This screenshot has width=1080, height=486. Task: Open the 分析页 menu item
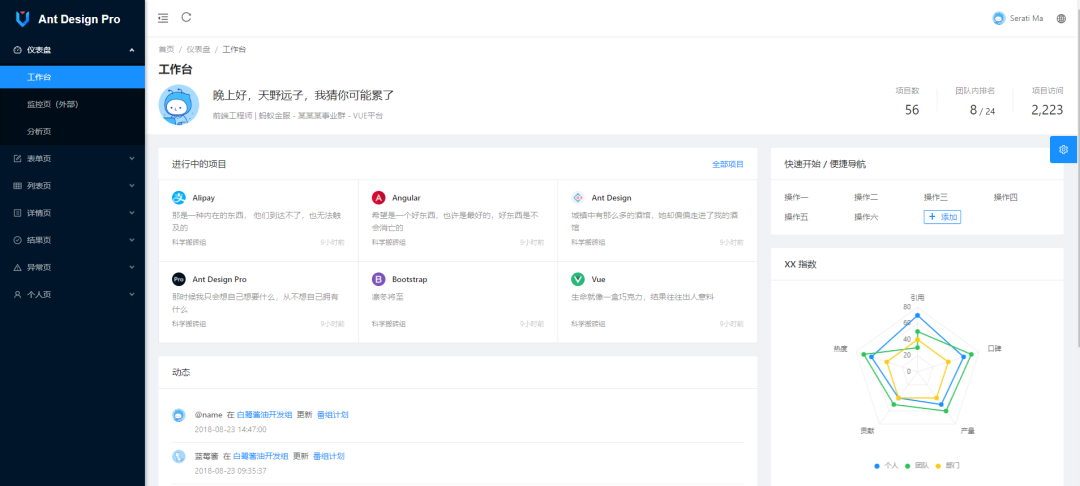(x=72, y=131)
